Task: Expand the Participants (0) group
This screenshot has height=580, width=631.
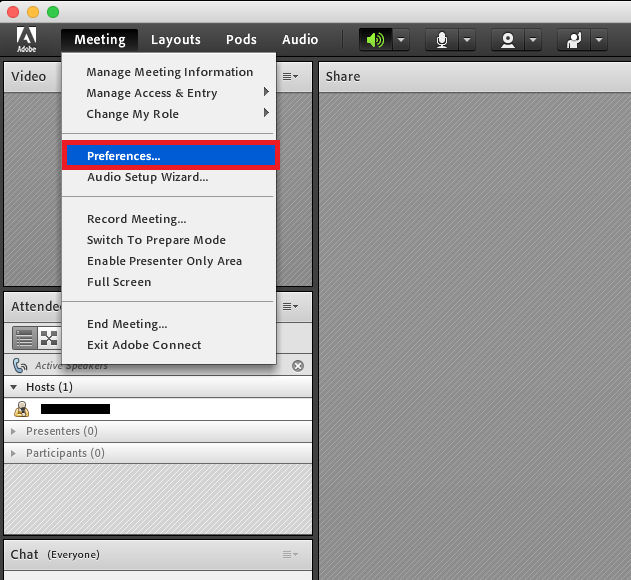Action: (14, 453)
